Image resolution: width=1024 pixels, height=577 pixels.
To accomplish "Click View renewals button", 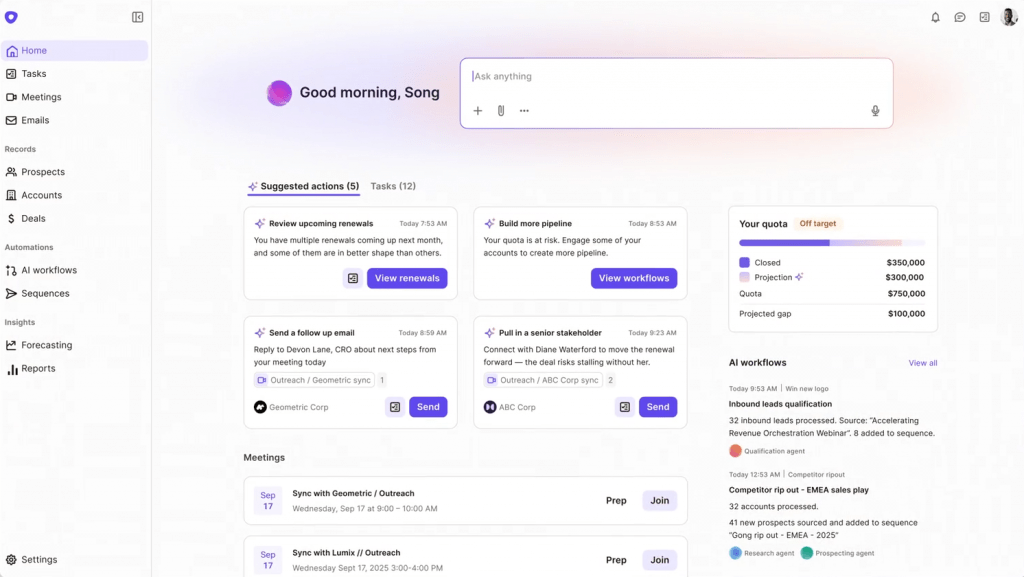I will point(407,278).
